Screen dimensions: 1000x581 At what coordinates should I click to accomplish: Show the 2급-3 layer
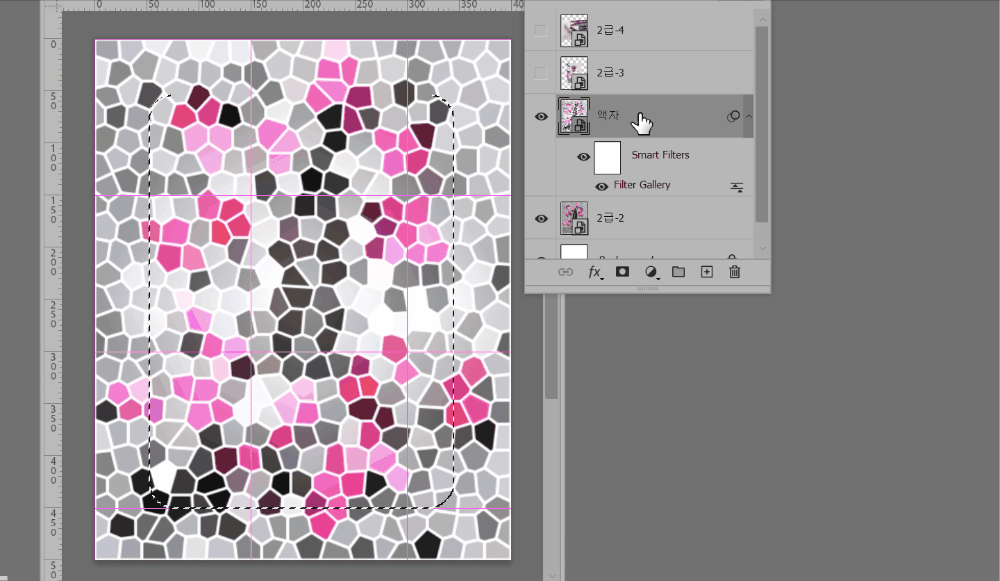coord(540,73)
